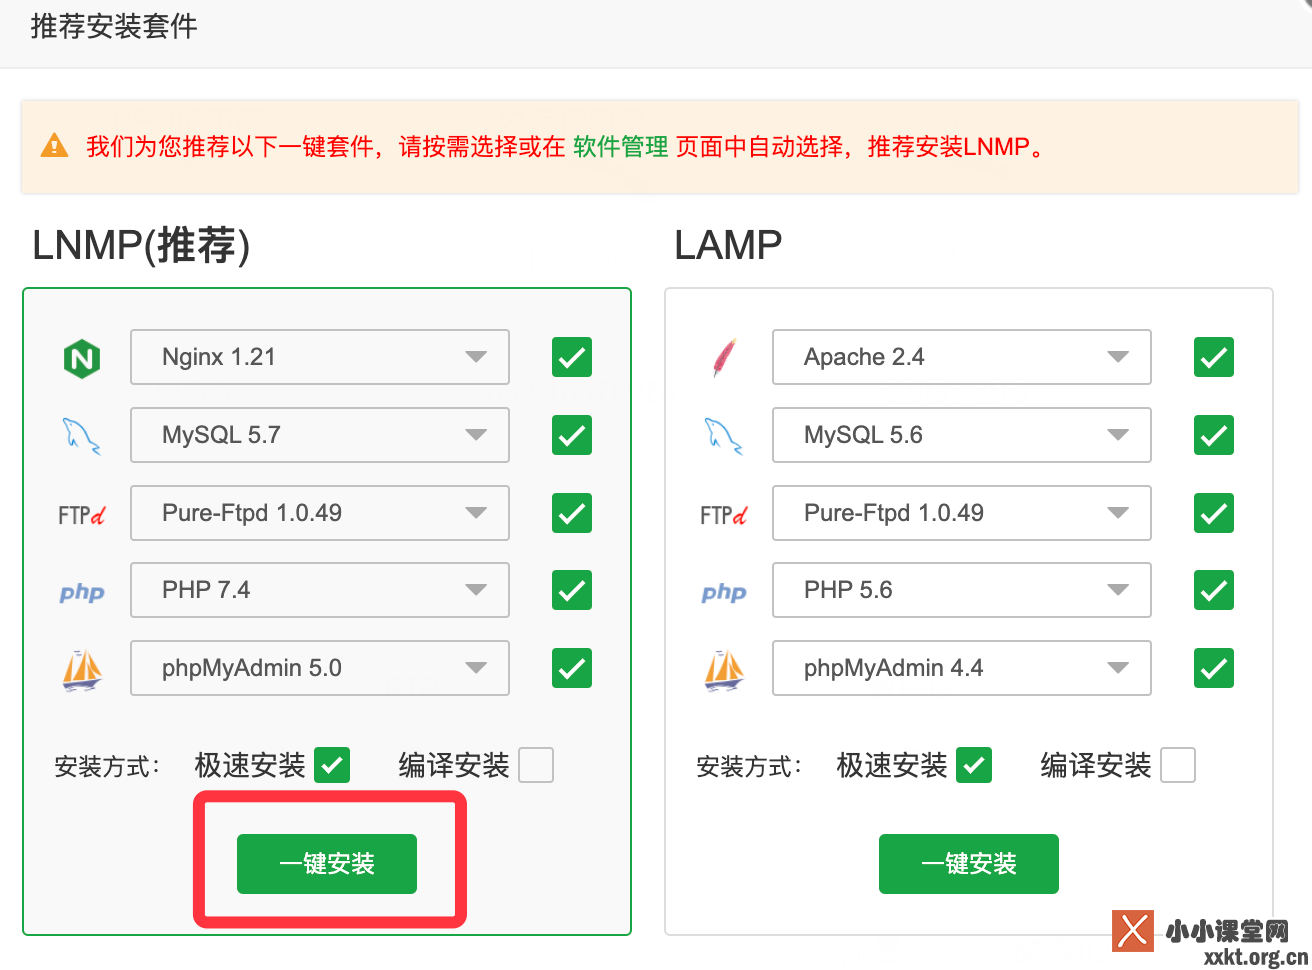Click the 推荐安装套件 dialog title
1312x970 pixels.
(x=114, y=27)
